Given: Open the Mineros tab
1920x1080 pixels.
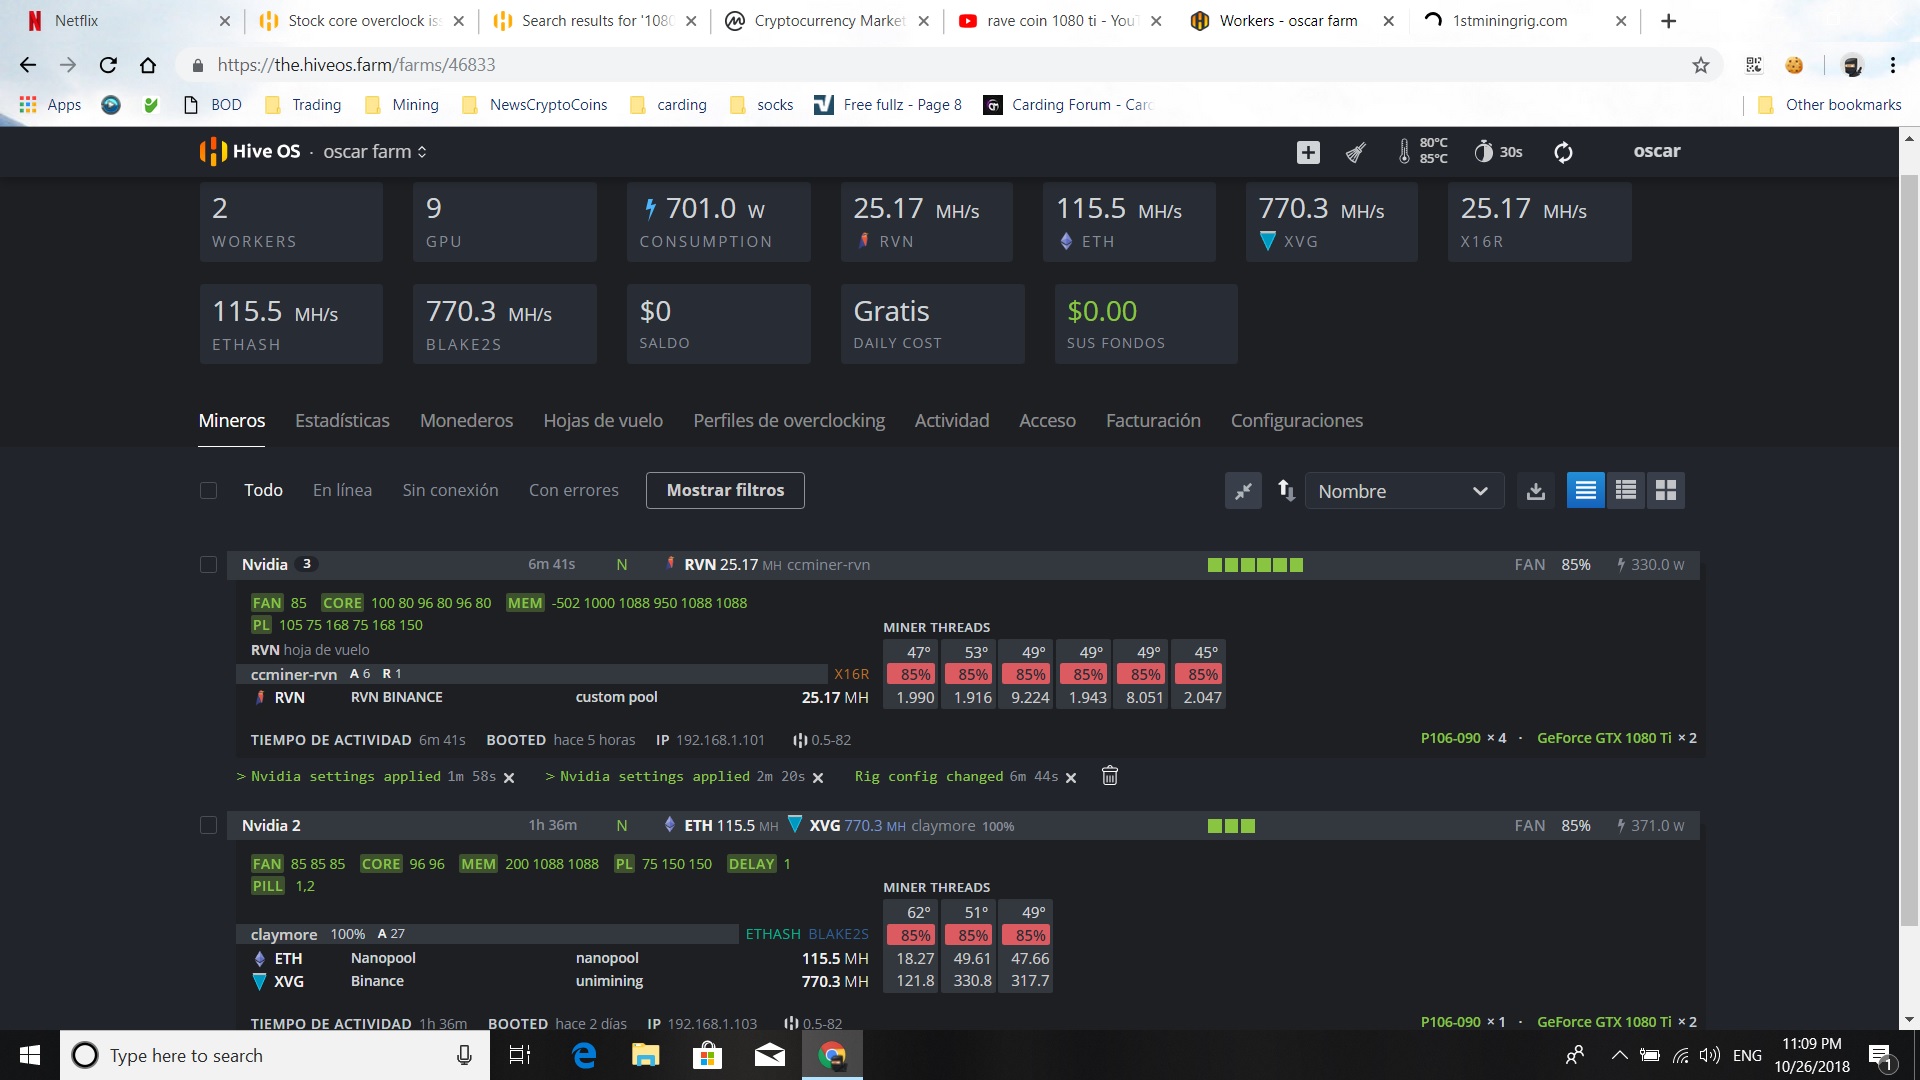Looking at the screenshot, I should (x=232, y=421).
